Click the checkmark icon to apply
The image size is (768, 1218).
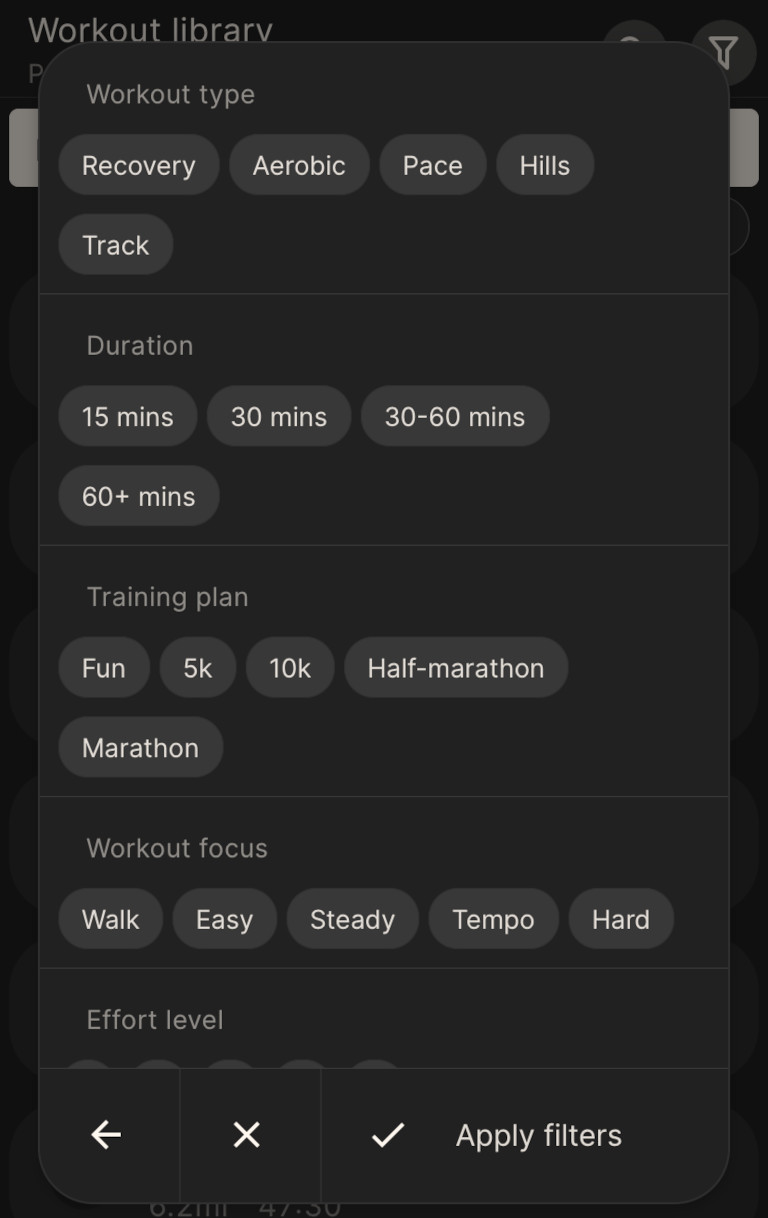coord(387,1134)
